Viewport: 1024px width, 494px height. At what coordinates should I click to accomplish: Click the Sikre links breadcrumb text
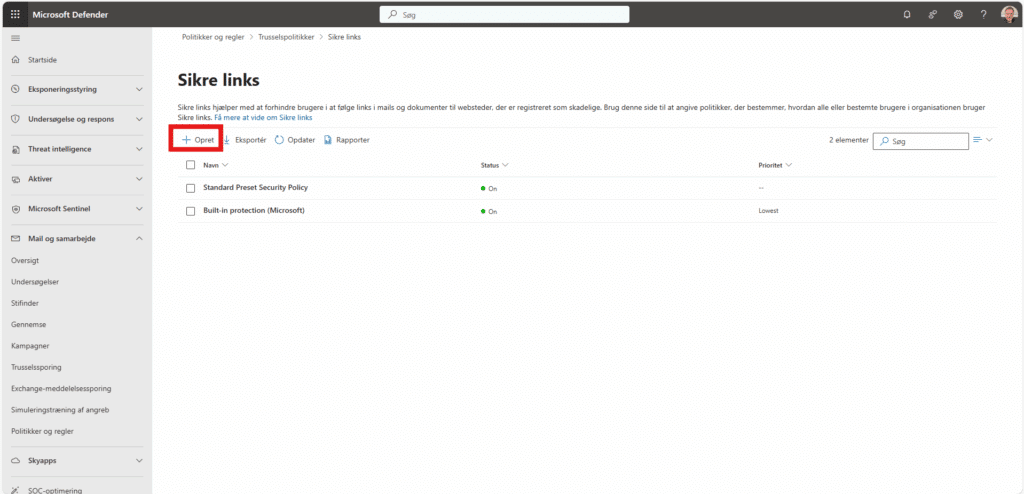click(x=344, y=37)
